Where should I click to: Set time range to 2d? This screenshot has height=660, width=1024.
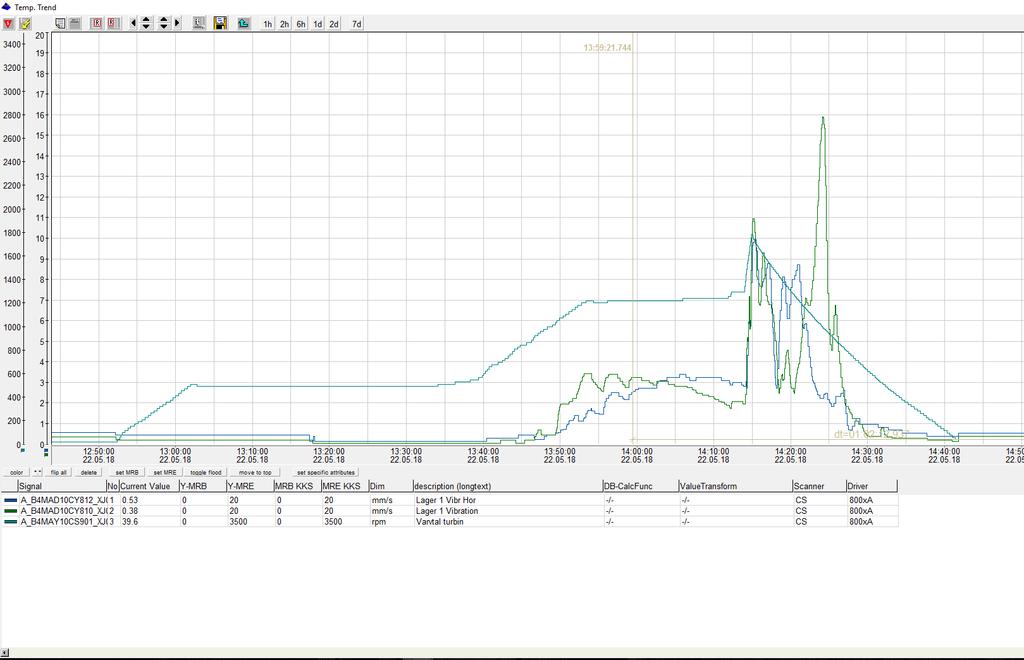334,24
